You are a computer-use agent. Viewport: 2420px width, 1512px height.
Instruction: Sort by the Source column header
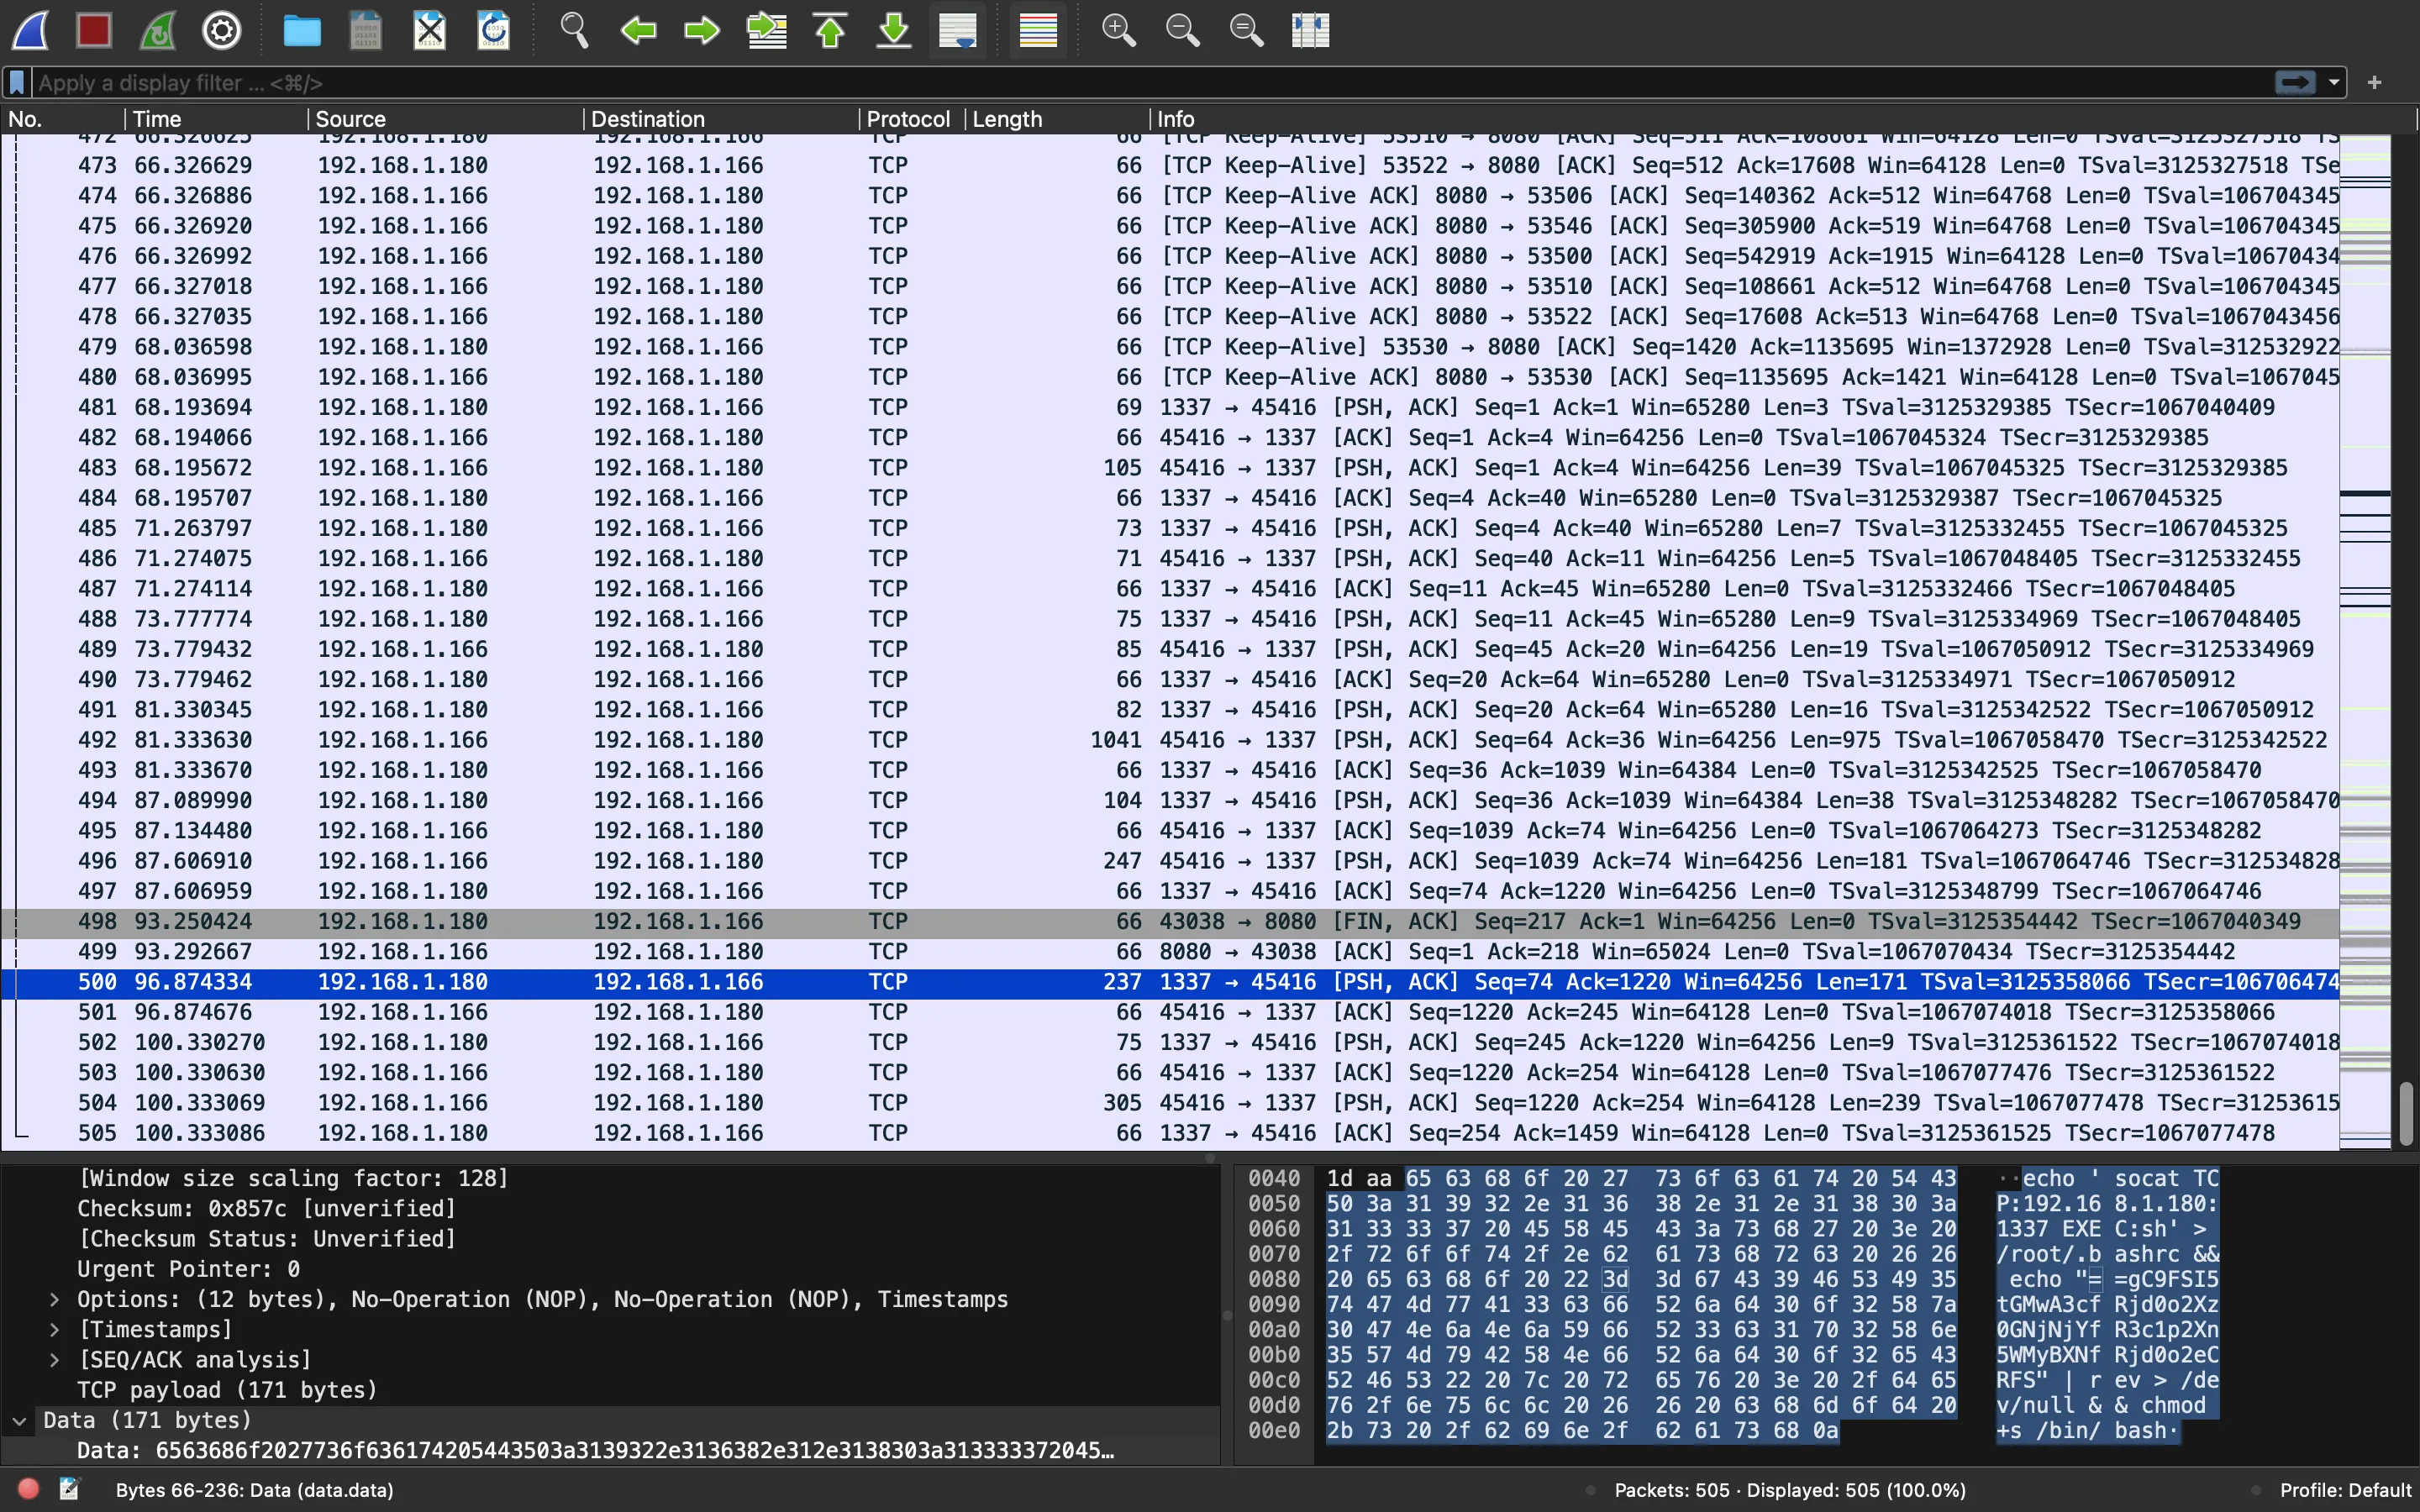445,119
